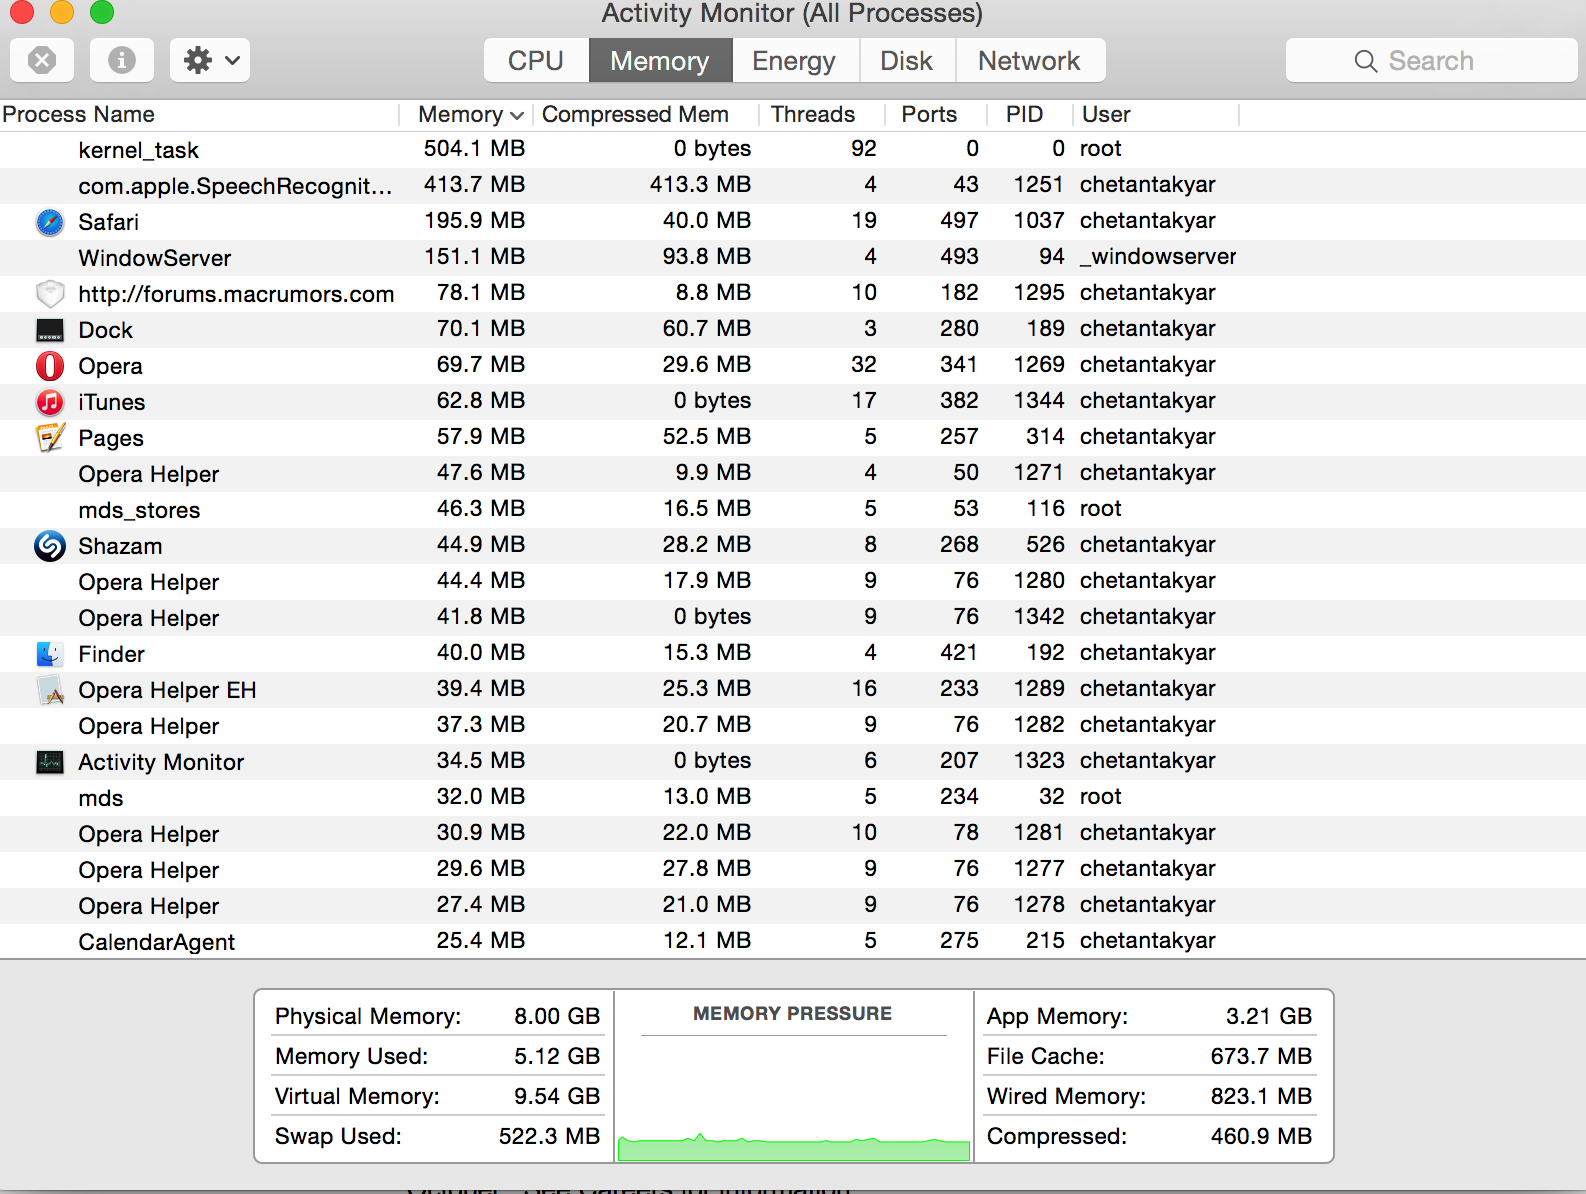The width and height of the screenshot is (1586, 1194).
Task: Click the Swap Used 522.3 MB value
Action: [549, 1136]
